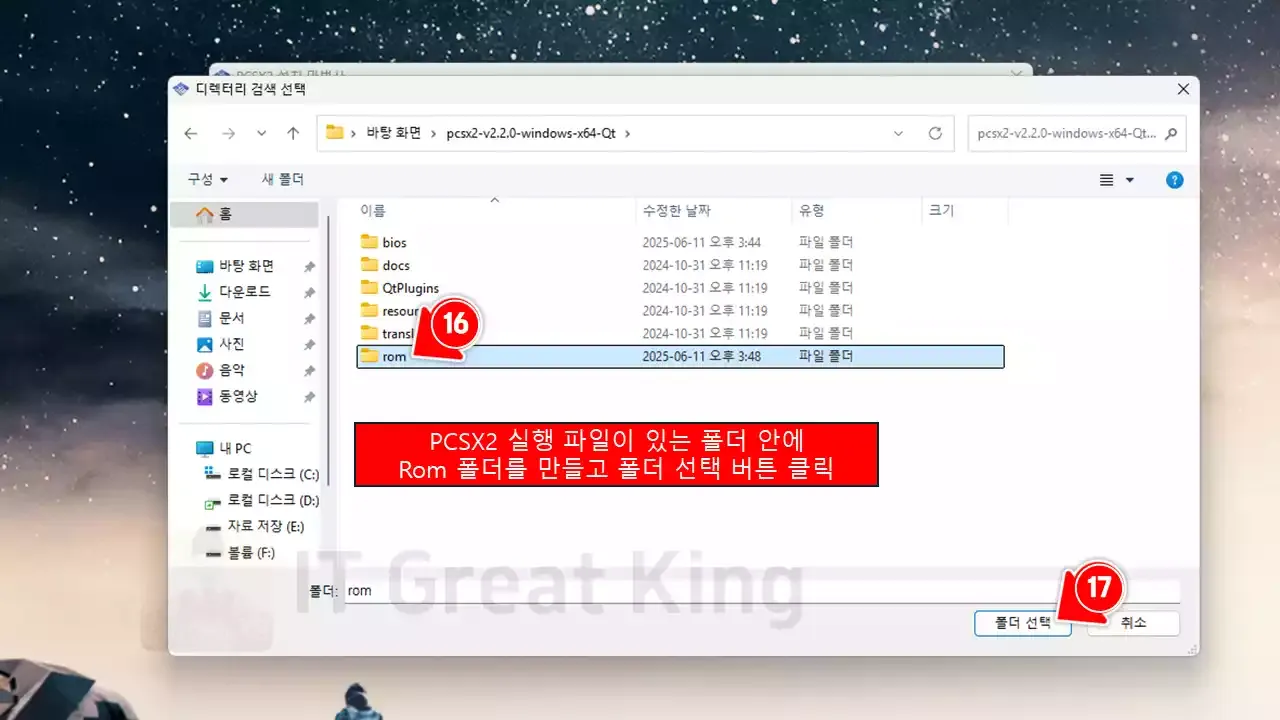Unpin 바탕 화면 via its pin icon

pyautogui.click(x=310, y=267)
